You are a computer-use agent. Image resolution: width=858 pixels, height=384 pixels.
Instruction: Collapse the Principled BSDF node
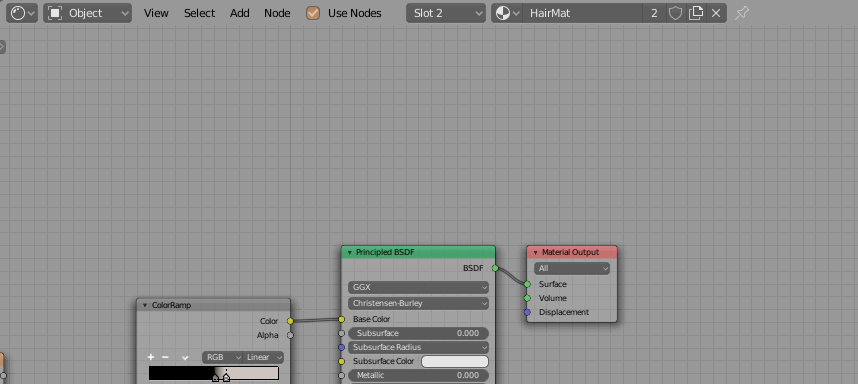(x=350, y=252)
